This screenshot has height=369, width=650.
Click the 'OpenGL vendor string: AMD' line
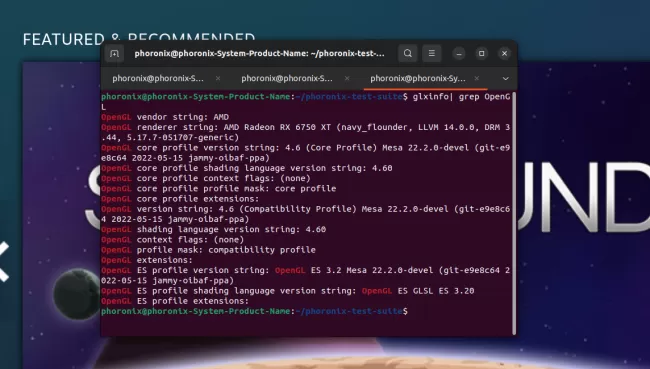(x=165, y=117)
